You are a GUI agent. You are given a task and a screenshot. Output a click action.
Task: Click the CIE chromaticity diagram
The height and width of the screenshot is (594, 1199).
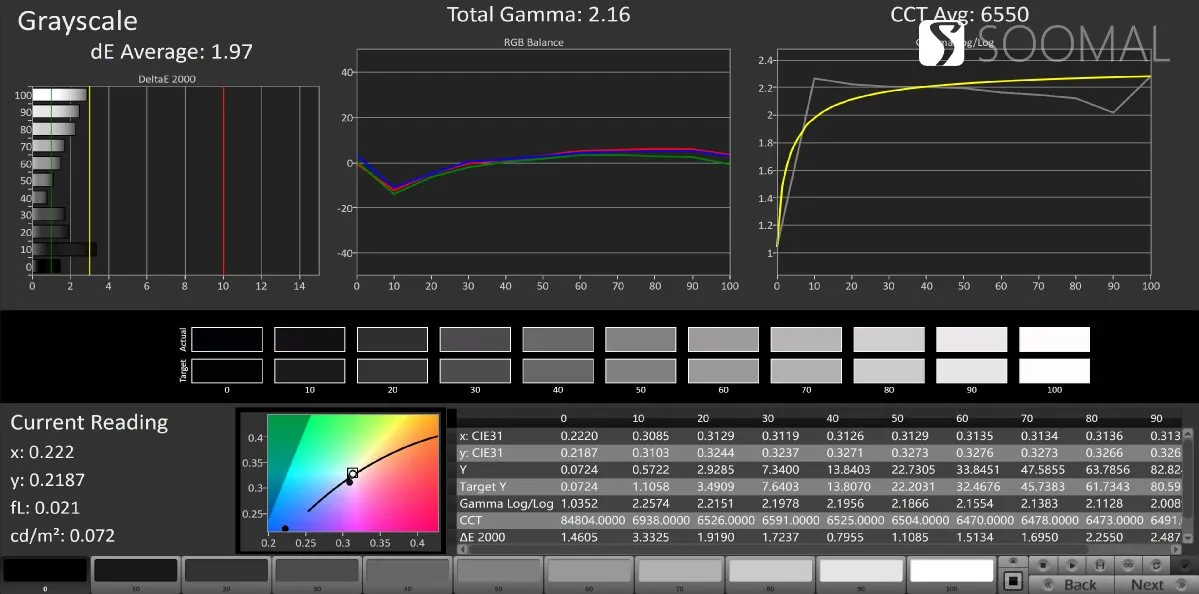pyautogui.click(x=353, y=473)
